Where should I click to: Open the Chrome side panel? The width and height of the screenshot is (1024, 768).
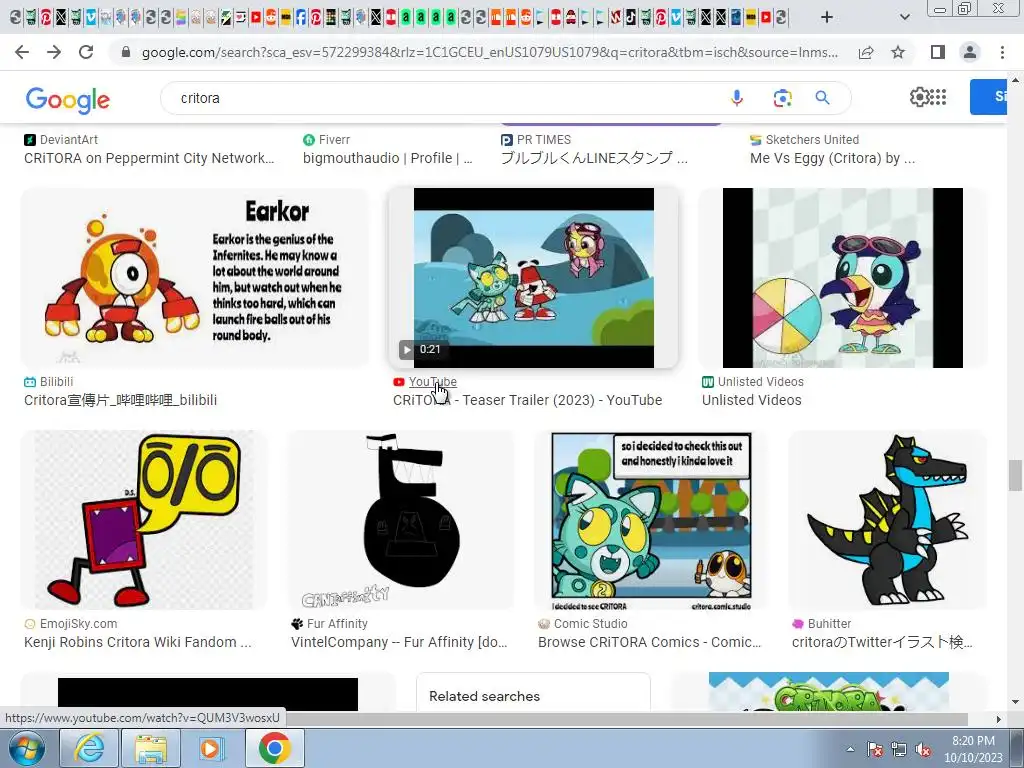click(x=938, y=52)
